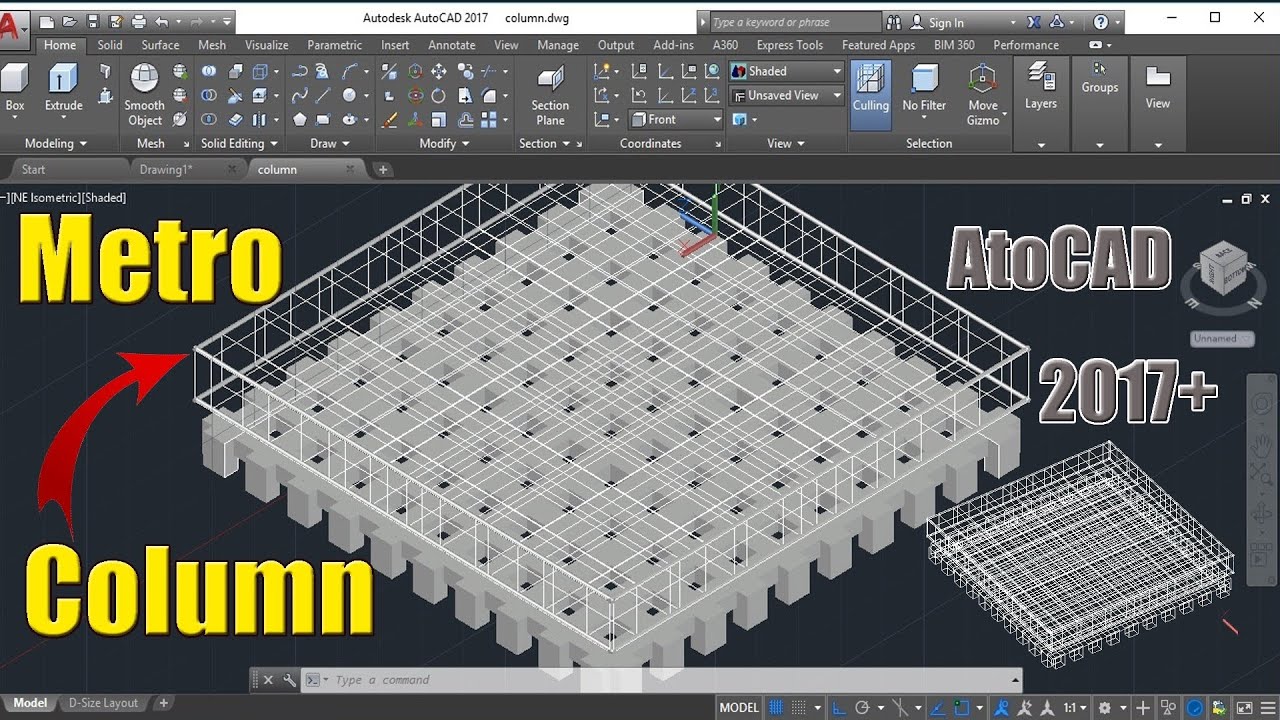The width and height of the screenshot is (1280, 720).
Task: Expand the Modeling panel
Action: [55, 143]
